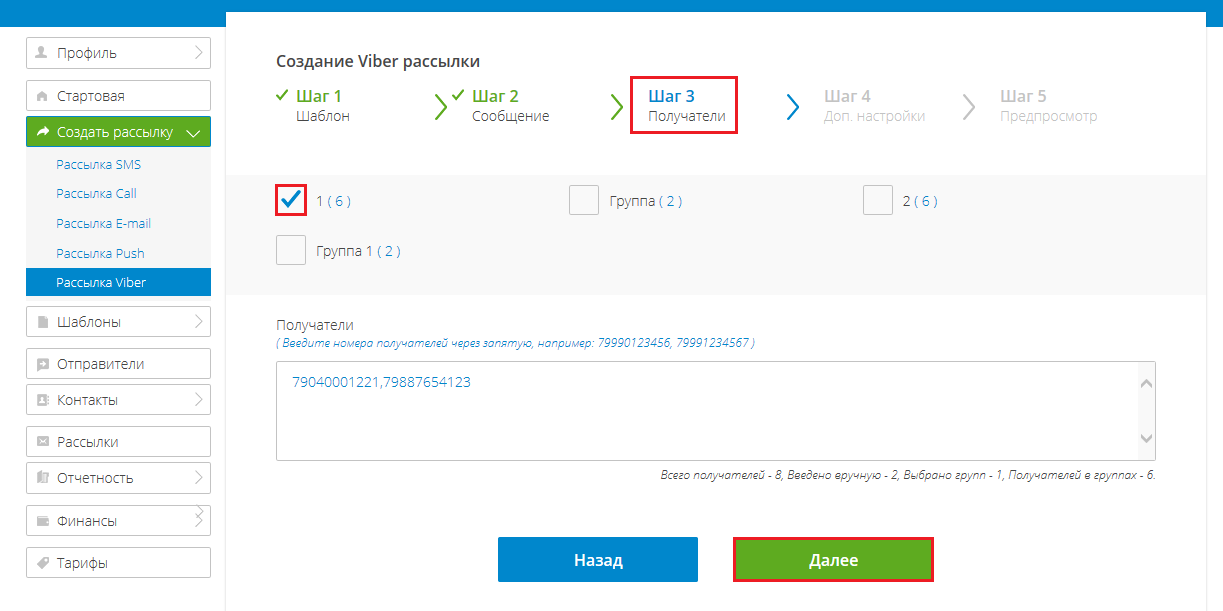Click the "2 ( 6 )" group label

click(x=920, y=201)
